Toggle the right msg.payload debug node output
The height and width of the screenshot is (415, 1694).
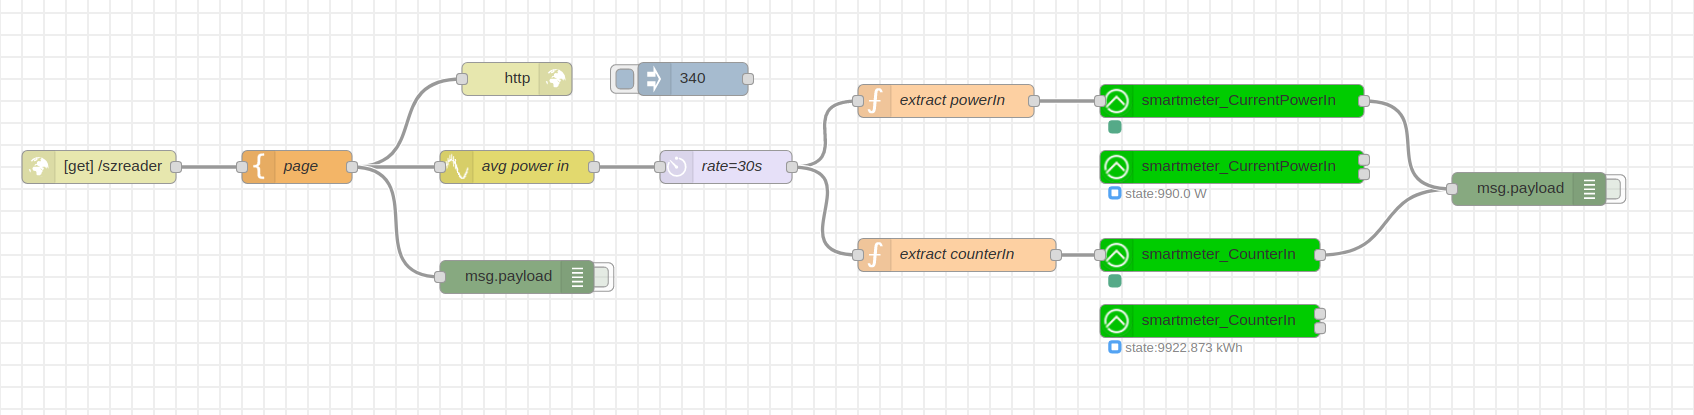click(1614, 189)
